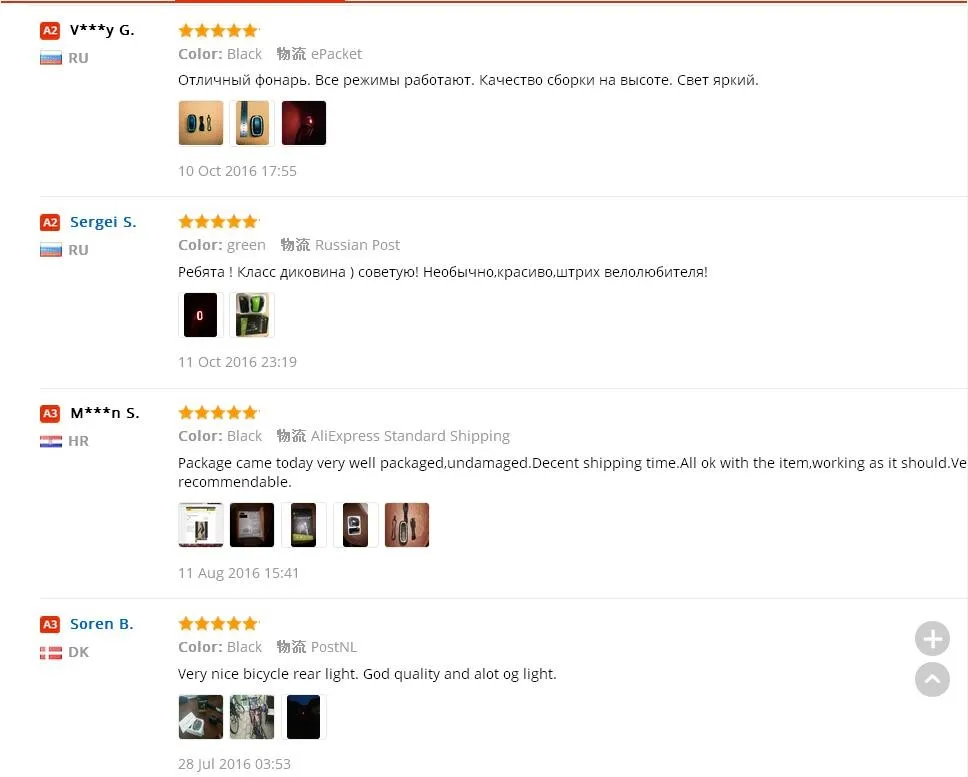Open Soren B. reviewer profile link
Viewport: 968px width, 777px height.
tap(101, 624)
